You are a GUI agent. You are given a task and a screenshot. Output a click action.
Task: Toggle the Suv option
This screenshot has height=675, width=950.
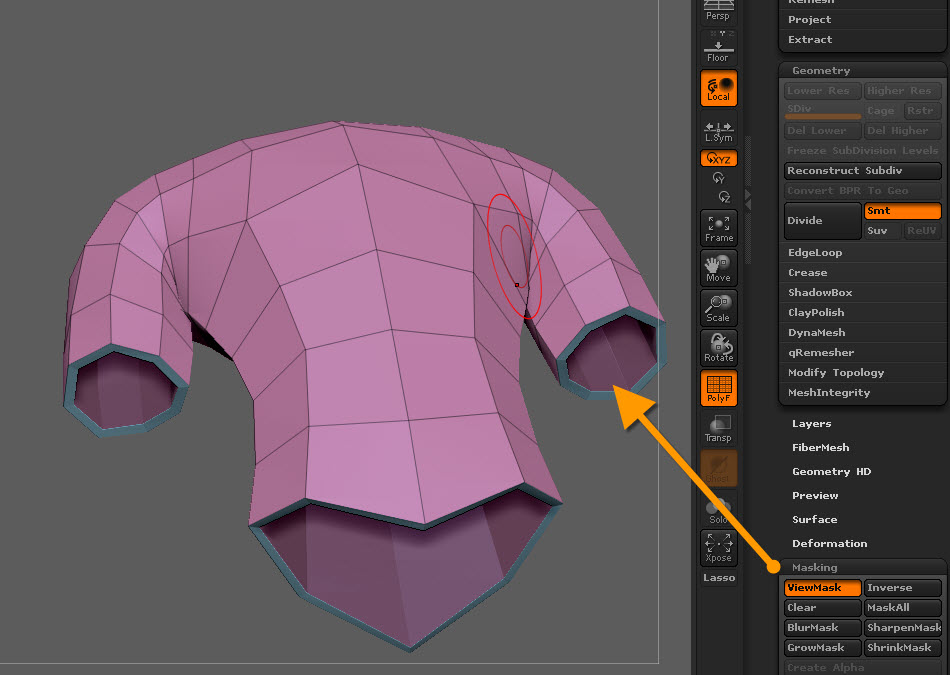882,231
